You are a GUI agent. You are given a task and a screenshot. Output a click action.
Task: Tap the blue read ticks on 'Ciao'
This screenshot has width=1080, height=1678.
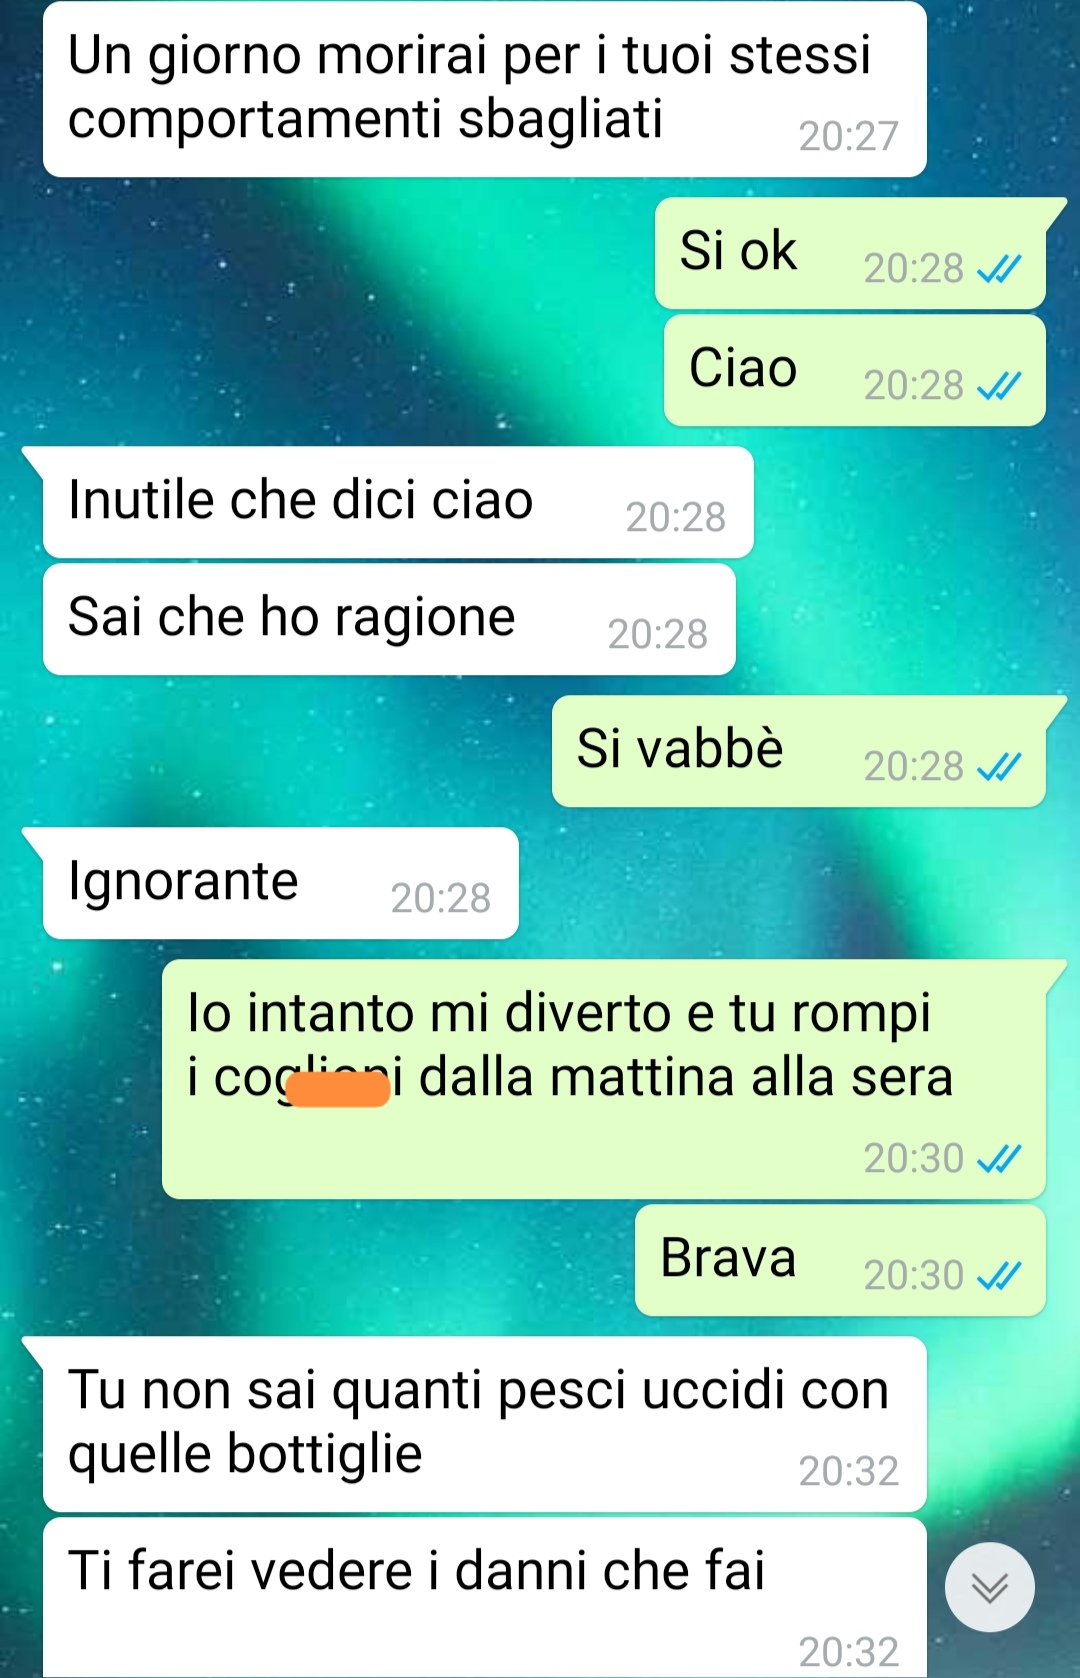[x=998, y=386]
